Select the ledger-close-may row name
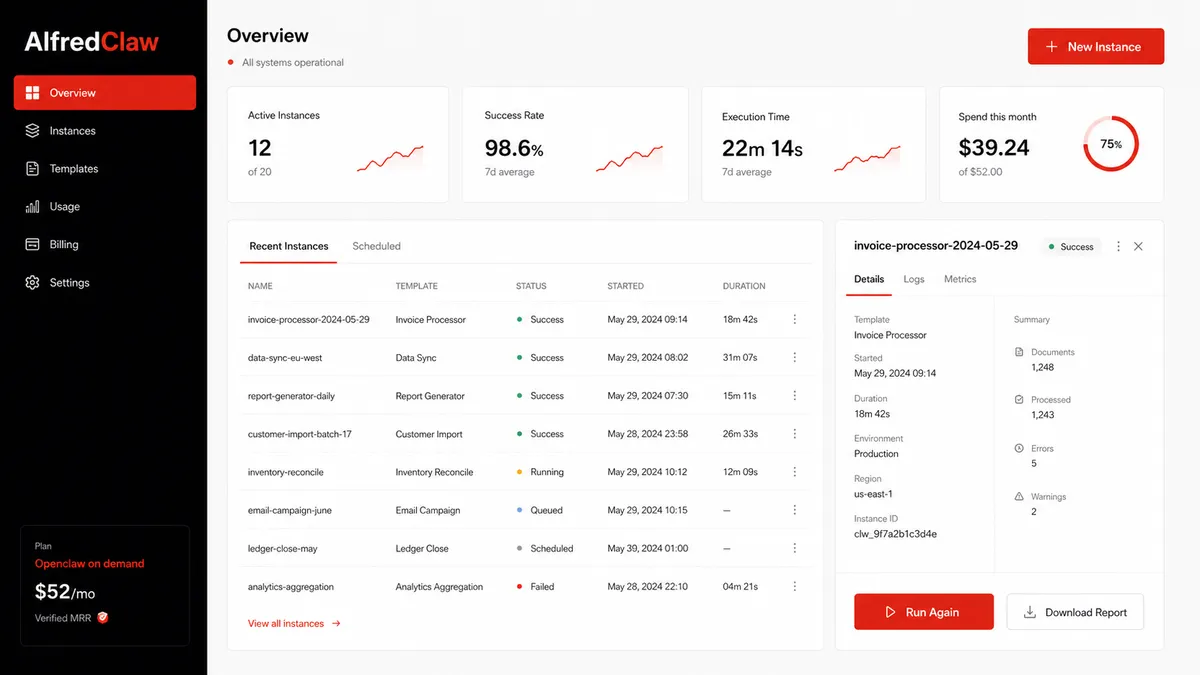The width and height of the screenshot is (1200, 675). (x=283, y=548)
